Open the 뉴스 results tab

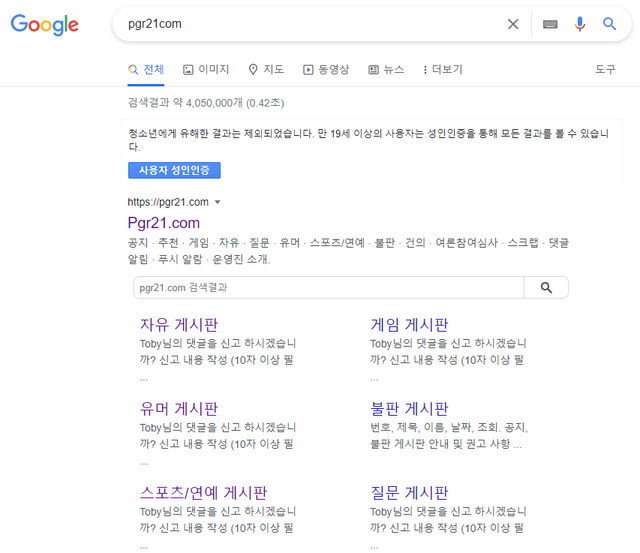386,69
